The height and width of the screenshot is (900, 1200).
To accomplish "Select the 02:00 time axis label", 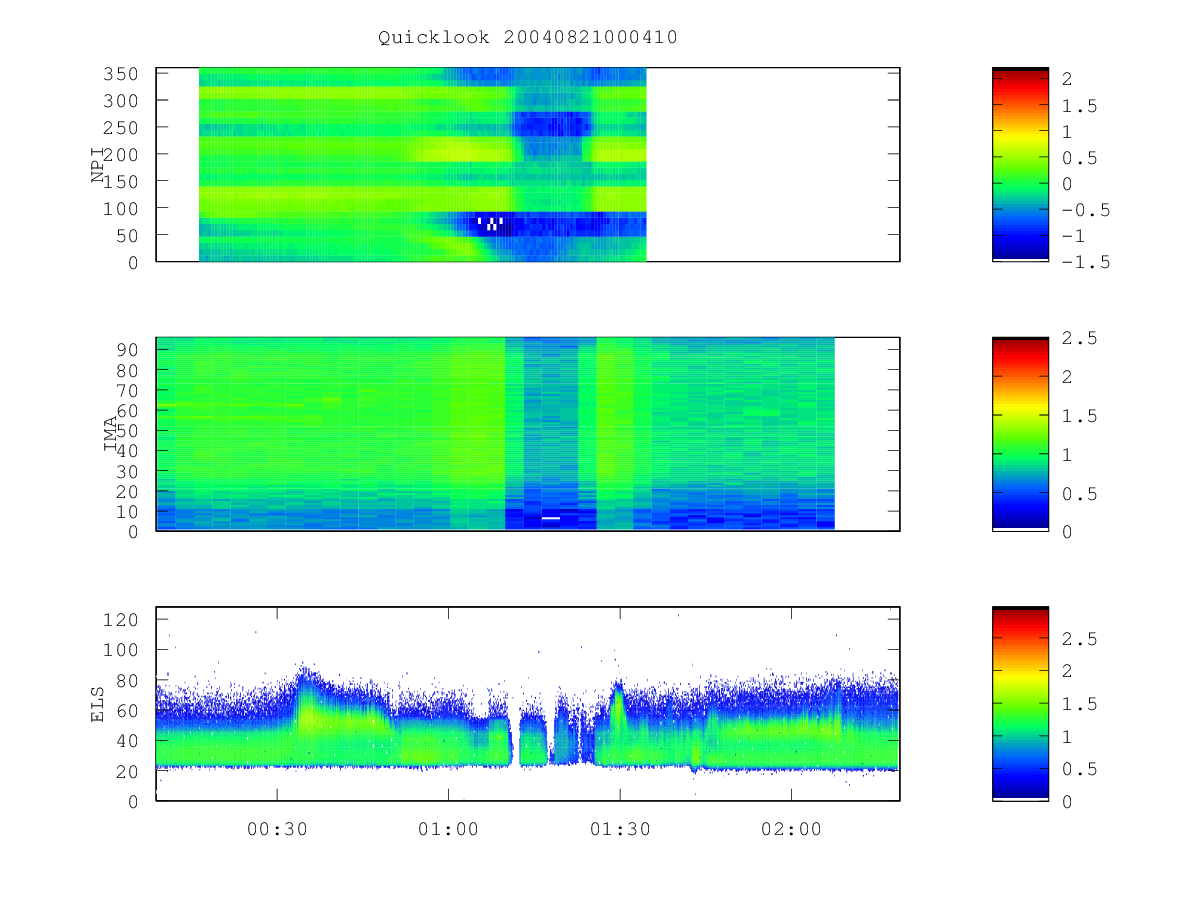I will pyautogui.click(x=792, y=829).
